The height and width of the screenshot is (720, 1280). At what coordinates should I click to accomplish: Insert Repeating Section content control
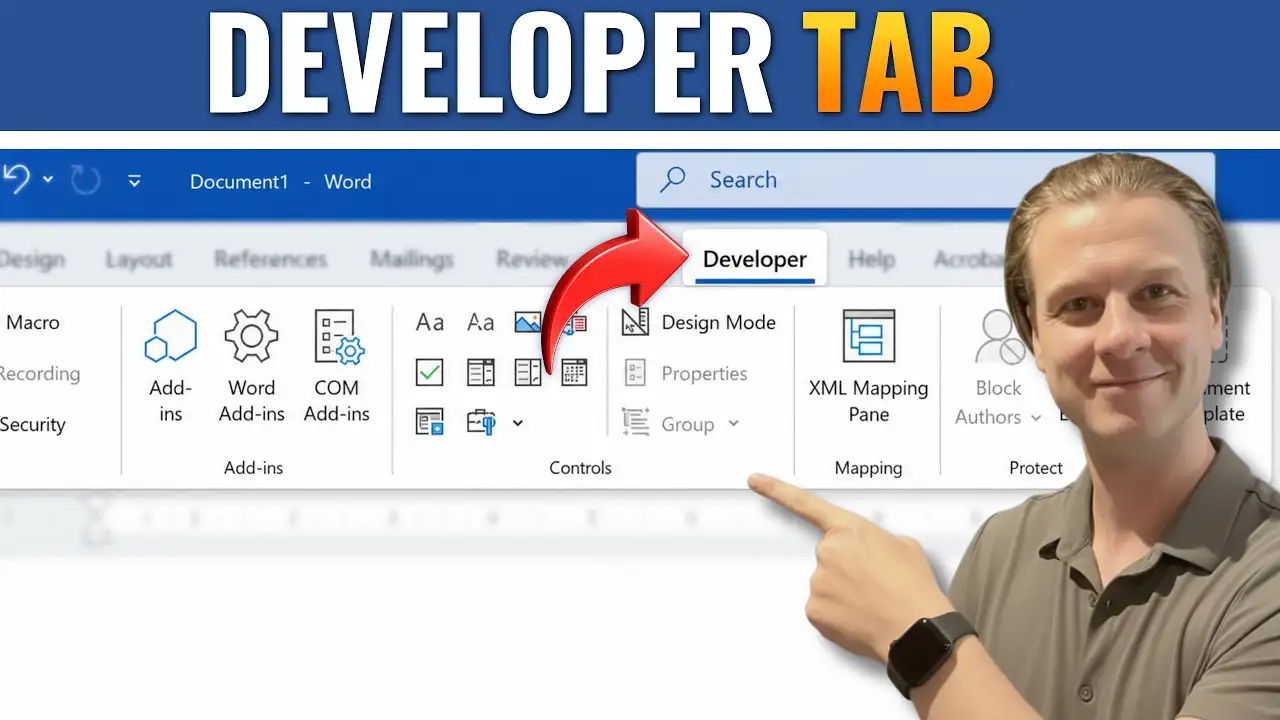(x=430, y=423)
